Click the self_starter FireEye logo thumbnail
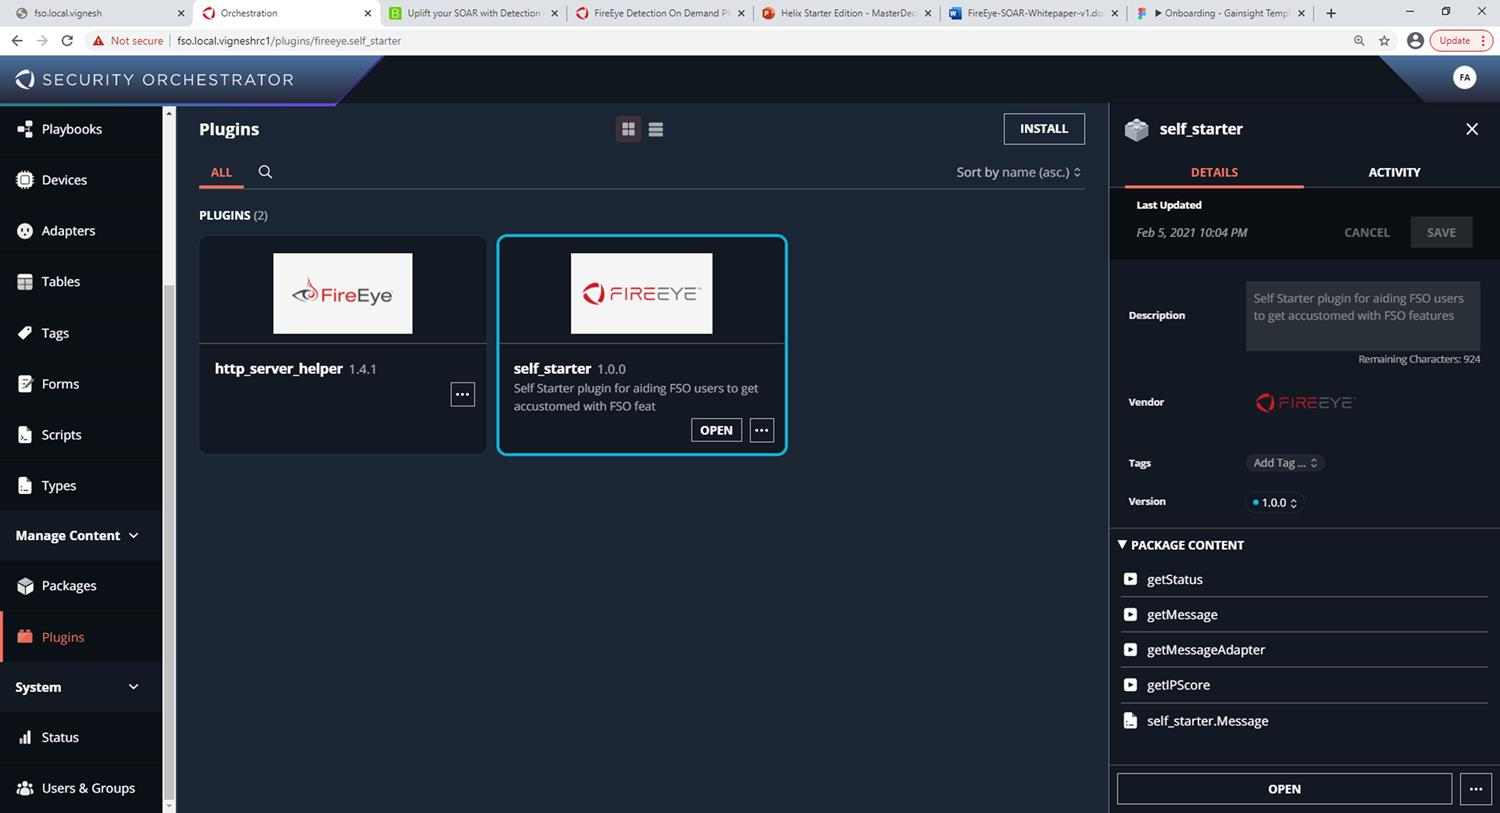Image resolution: width=1500 pixels, height=813 pixels. pyautogui.click(x=641, y=293)
